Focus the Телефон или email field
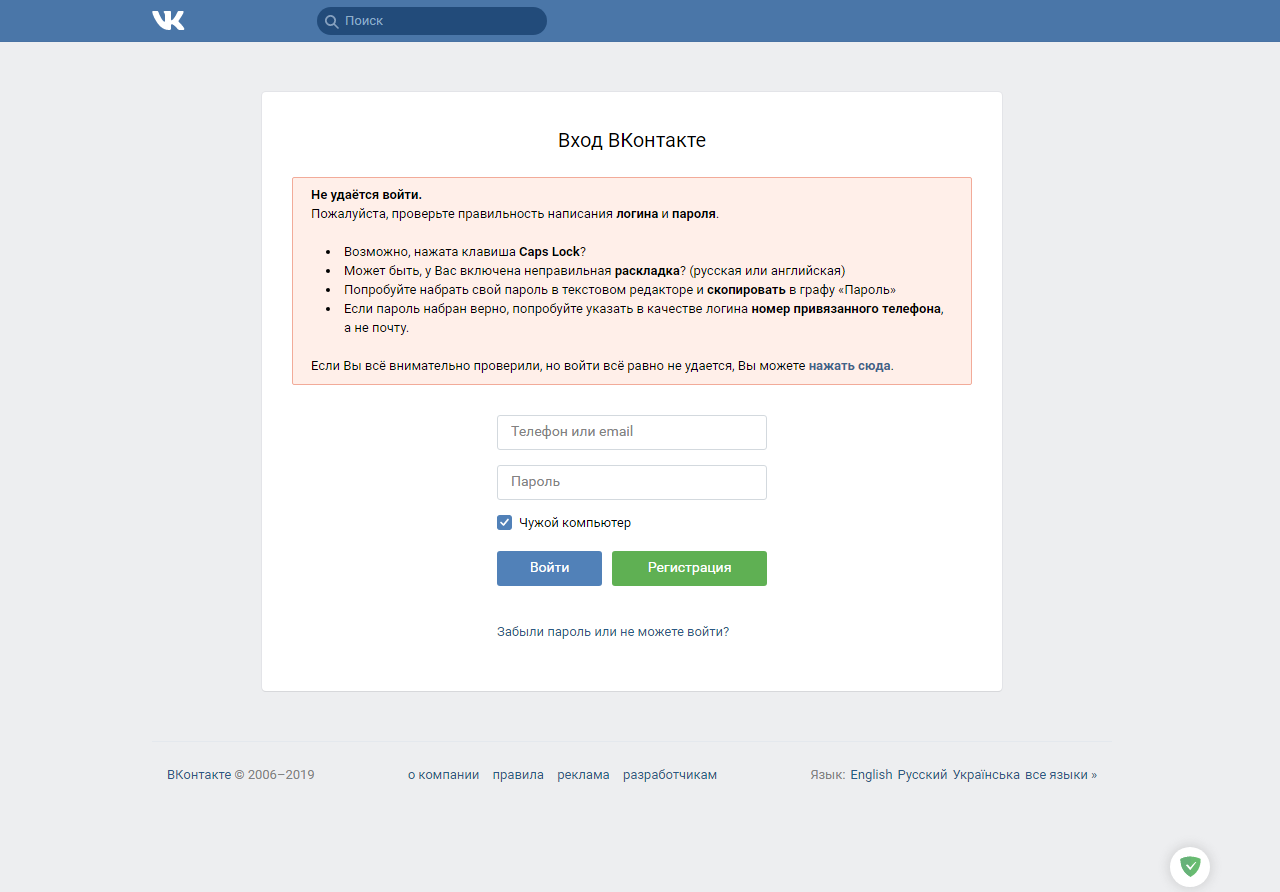Image resolution: width=1280 pixels, height=892 pixels. click(x=632, y=432)
